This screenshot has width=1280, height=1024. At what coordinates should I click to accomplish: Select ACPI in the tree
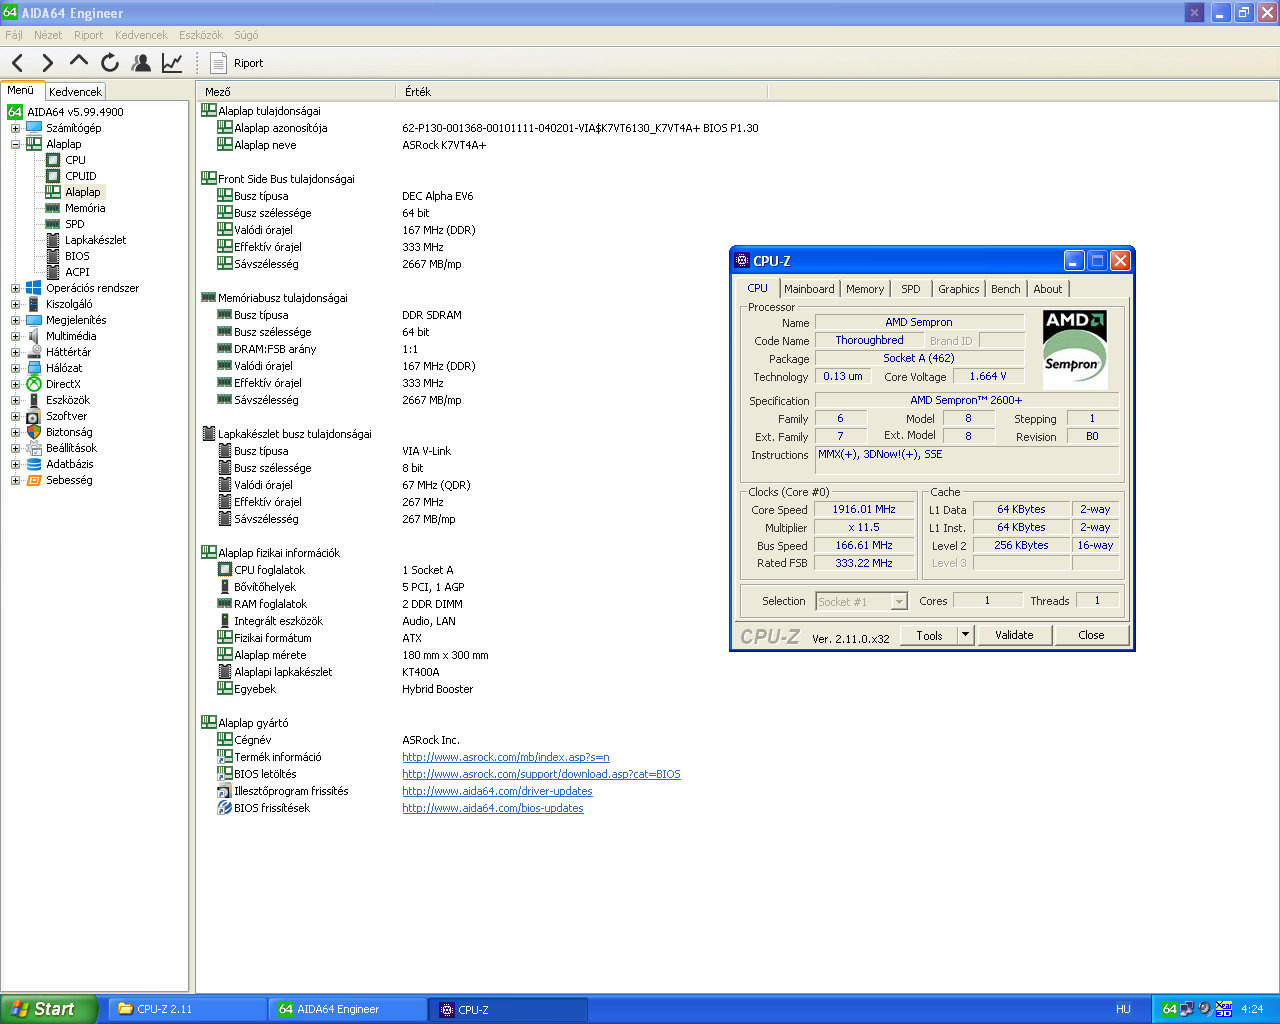click(x=77, y=272)
